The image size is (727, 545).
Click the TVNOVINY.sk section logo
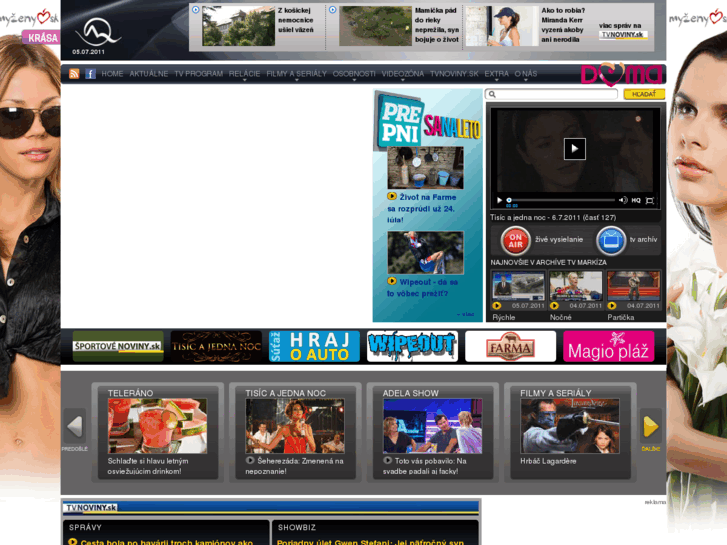[x=90, y=507]
